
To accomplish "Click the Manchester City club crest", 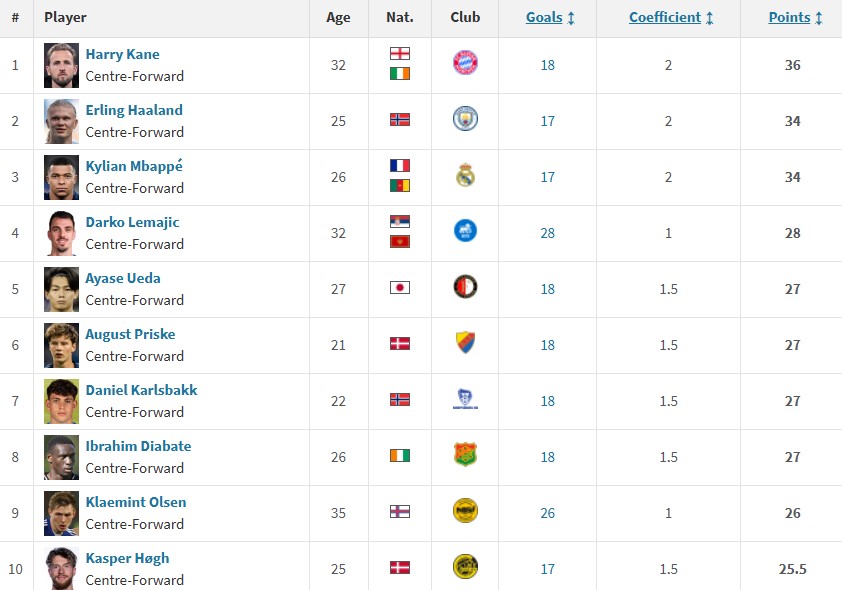I will click(x=465, y=119).
